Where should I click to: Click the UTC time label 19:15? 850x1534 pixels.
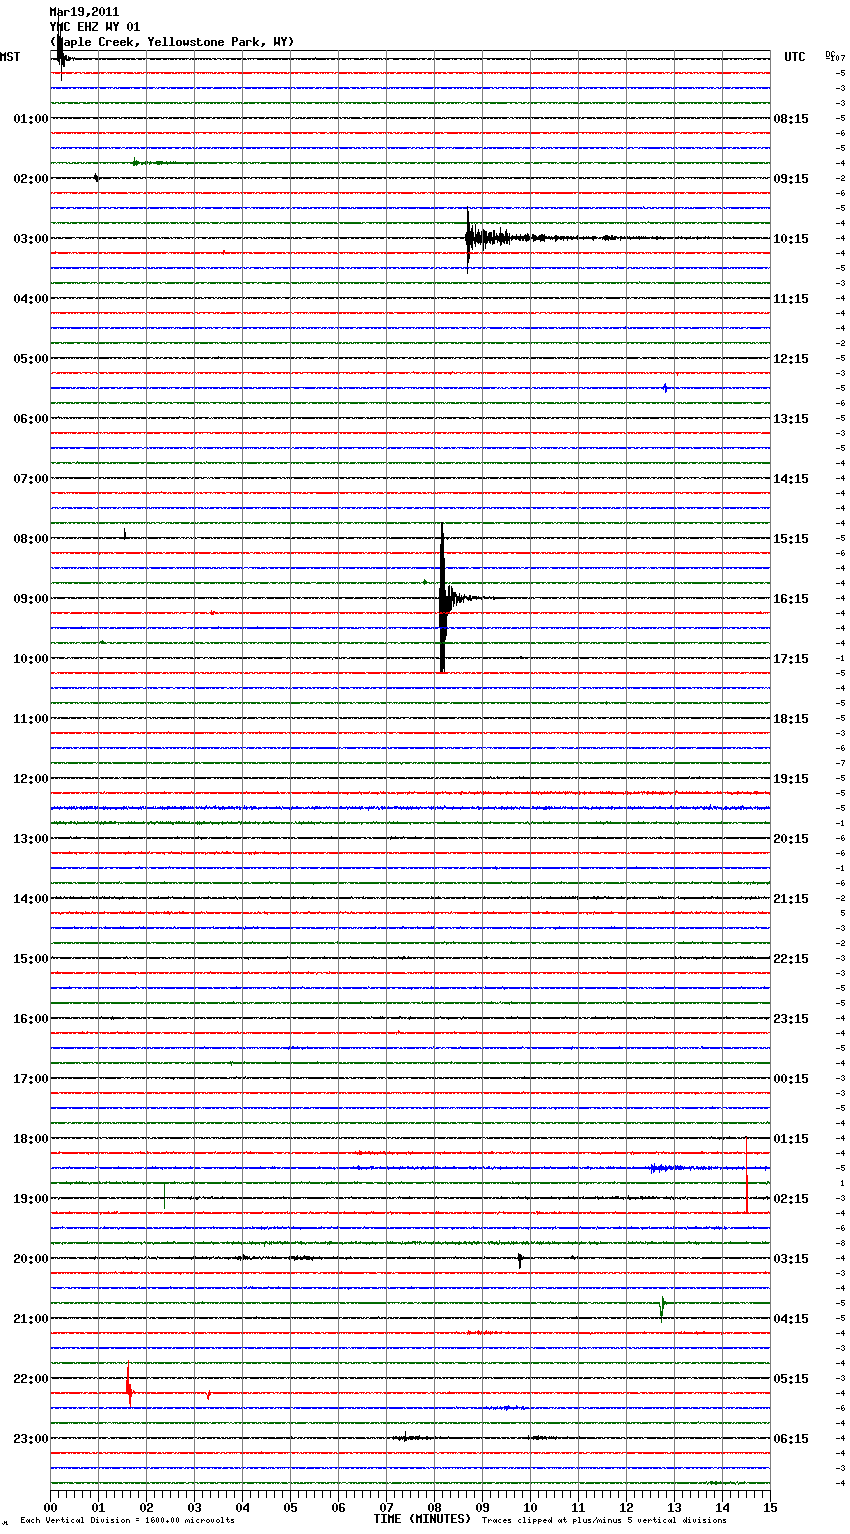click(x=791, y=779)
